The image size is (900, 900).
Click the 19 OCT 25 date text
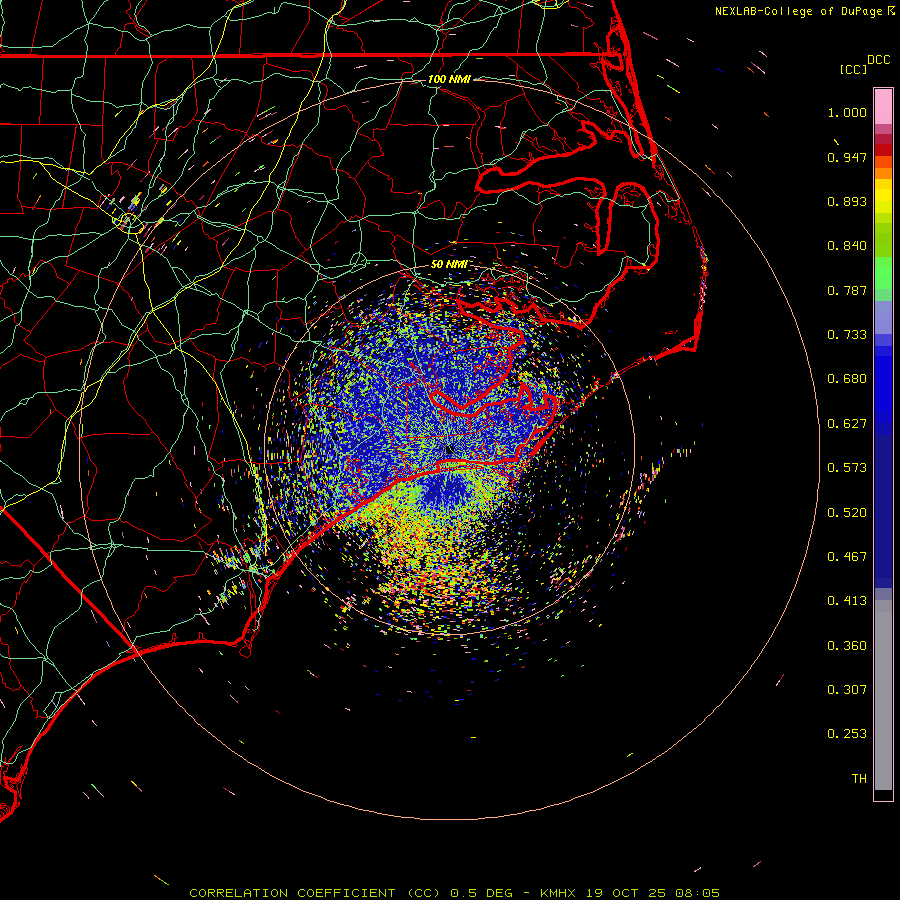click(x=626, y=893)
